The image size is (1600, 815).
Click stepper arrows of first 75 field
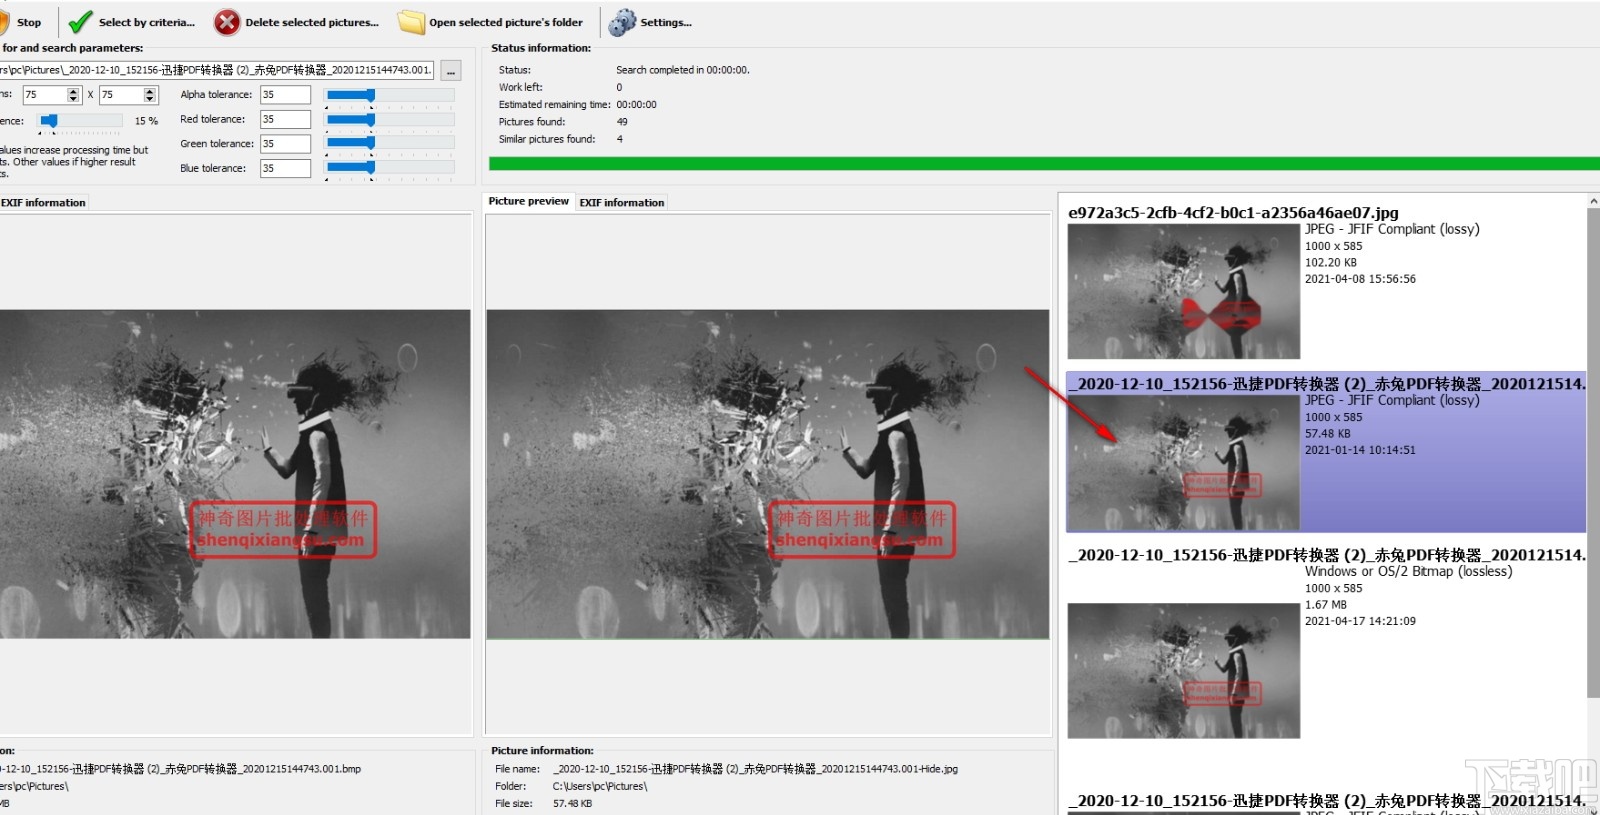pyautogui.click(x=73, y=95)
